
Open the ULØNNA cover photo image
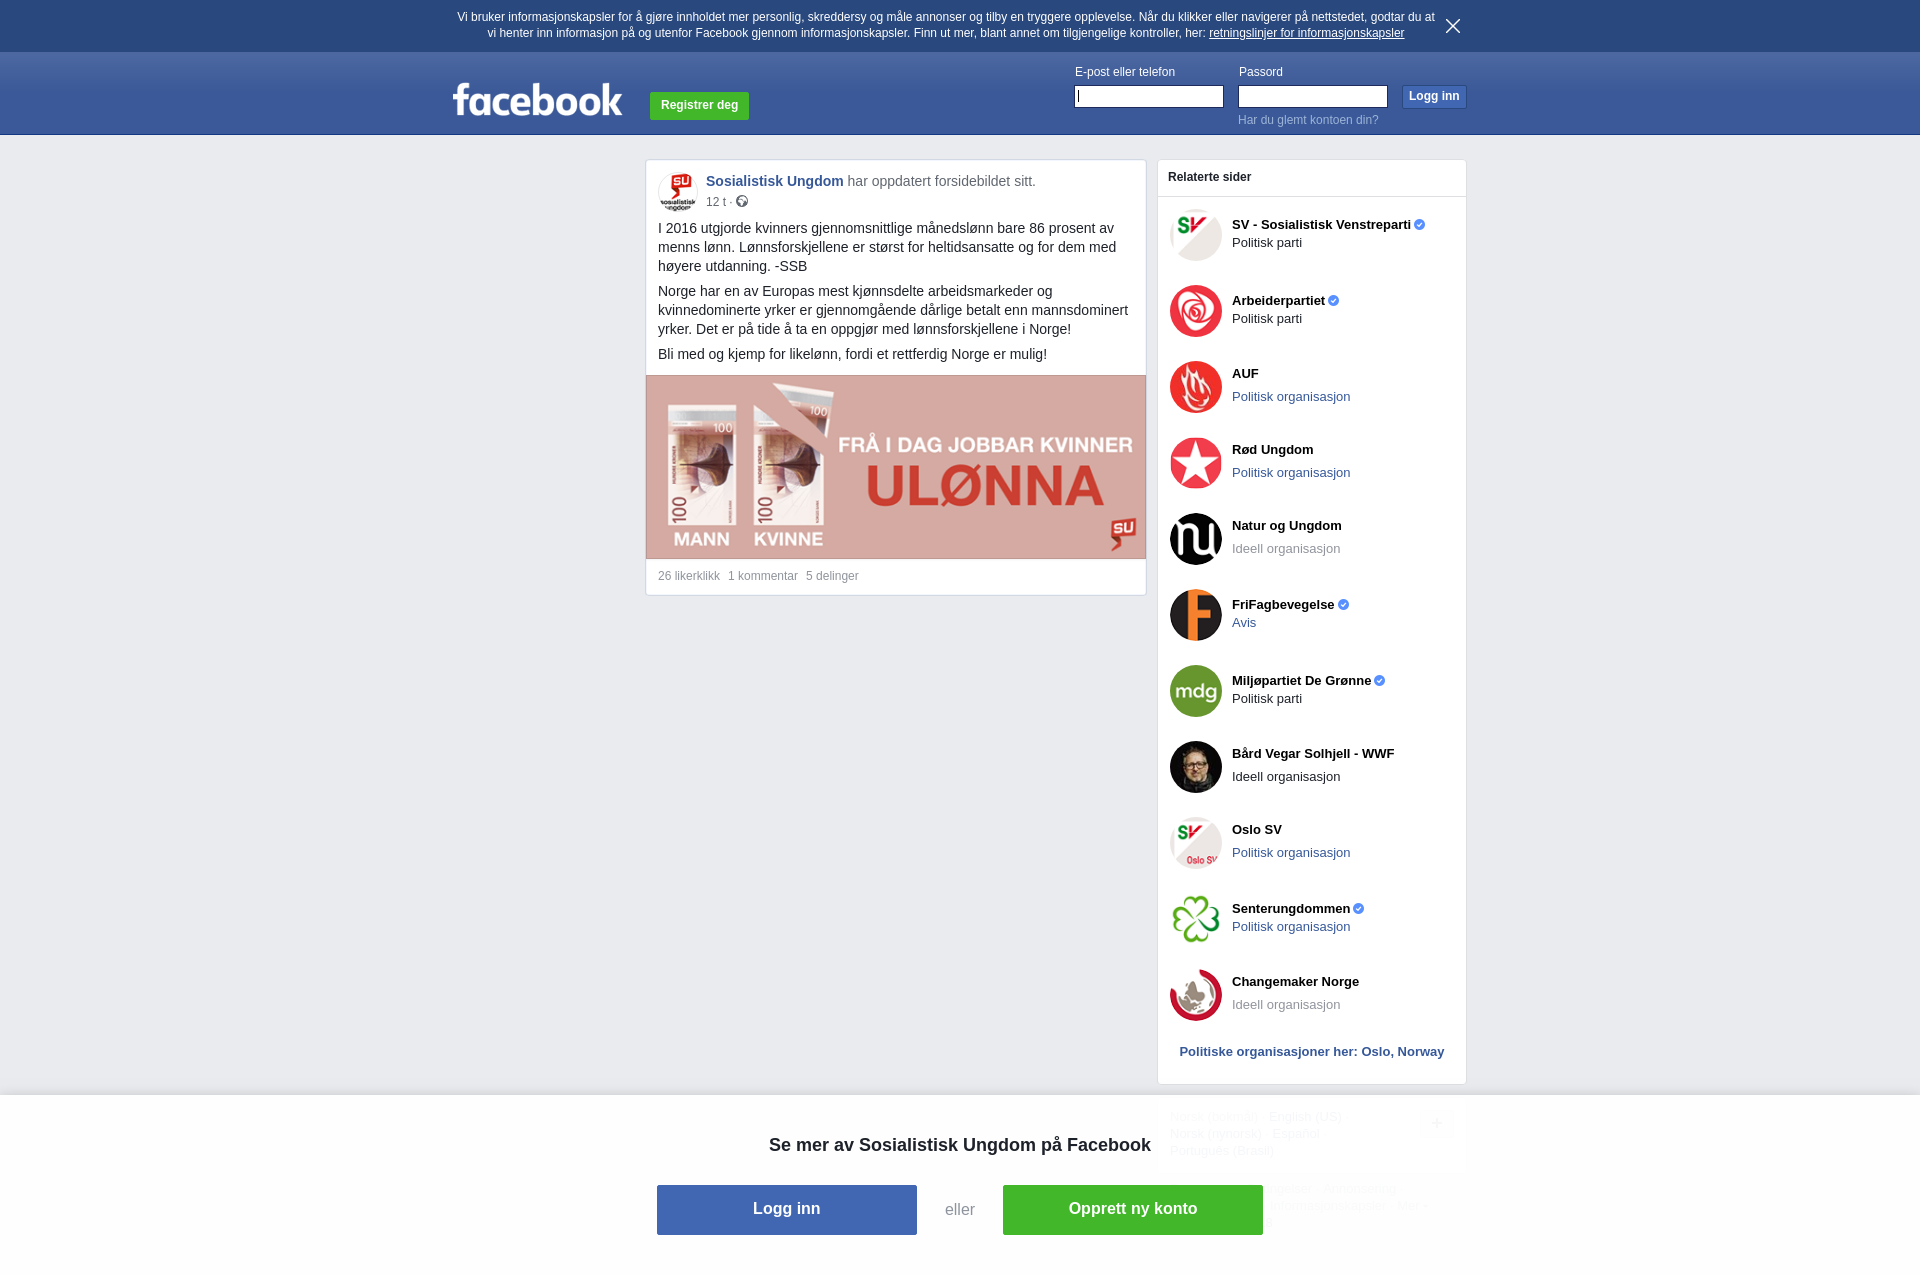[896, 467]
